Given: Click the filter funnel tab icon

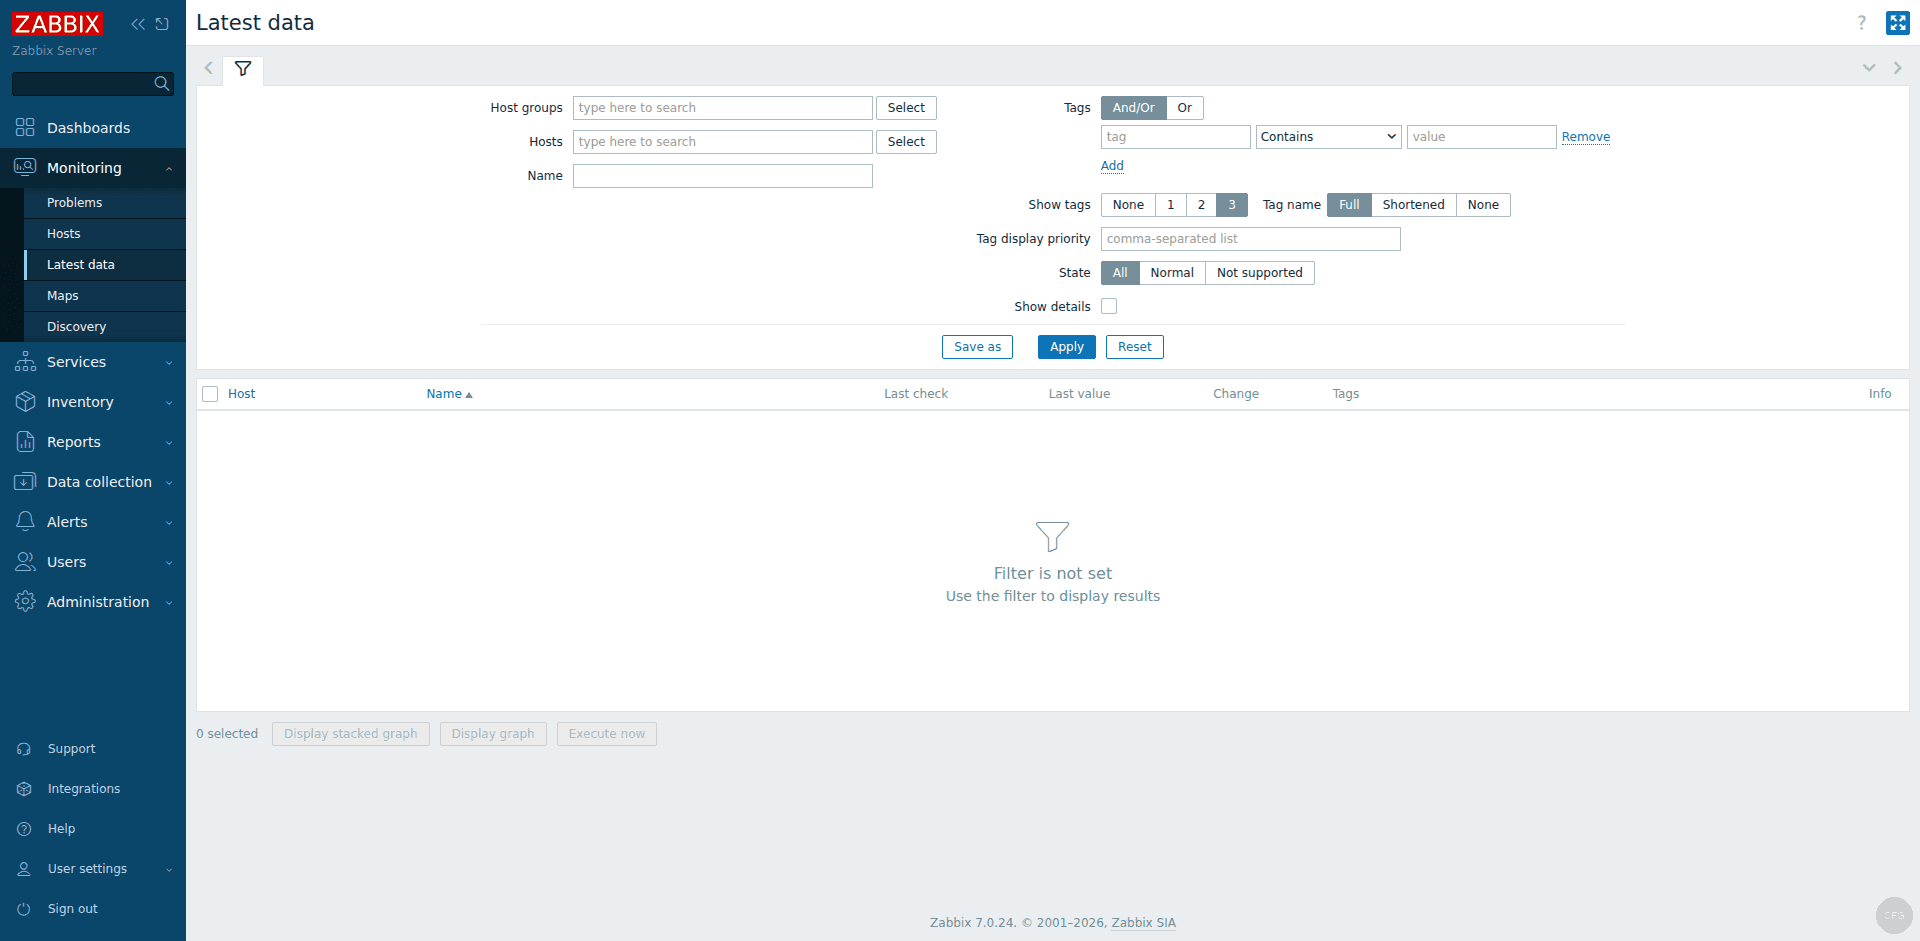Looking at the screenshot, I should (x=242, y=69).
